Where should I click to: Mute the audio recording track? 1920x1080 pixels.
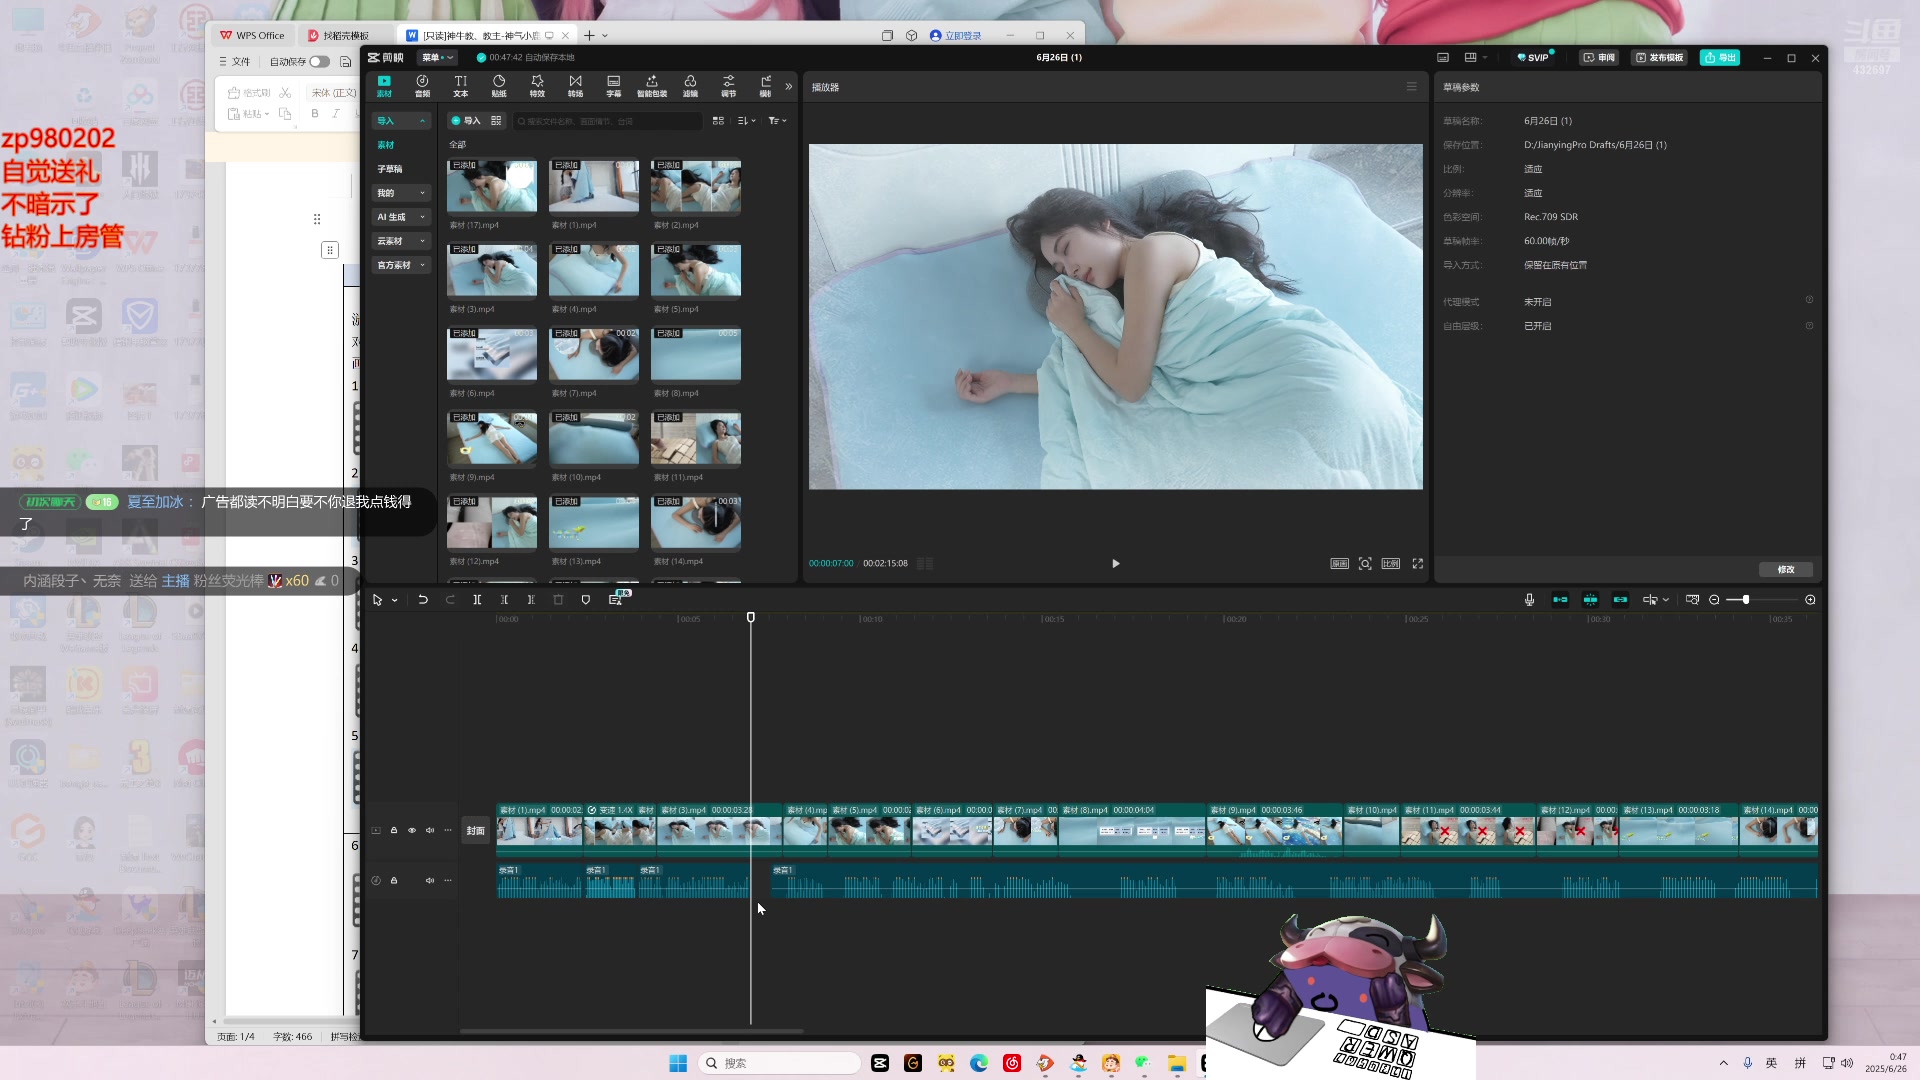click(x=430, y=881)
